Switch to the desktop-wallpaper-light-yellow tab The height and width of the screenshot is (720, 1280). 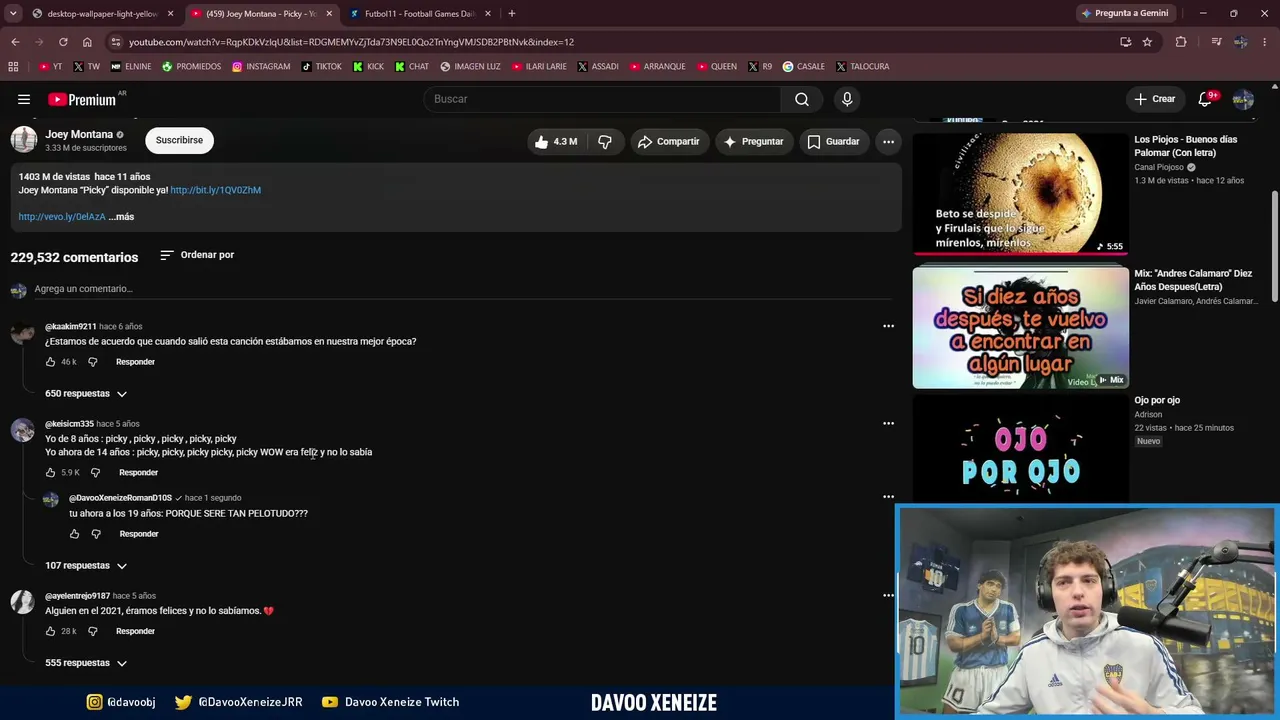103,14
